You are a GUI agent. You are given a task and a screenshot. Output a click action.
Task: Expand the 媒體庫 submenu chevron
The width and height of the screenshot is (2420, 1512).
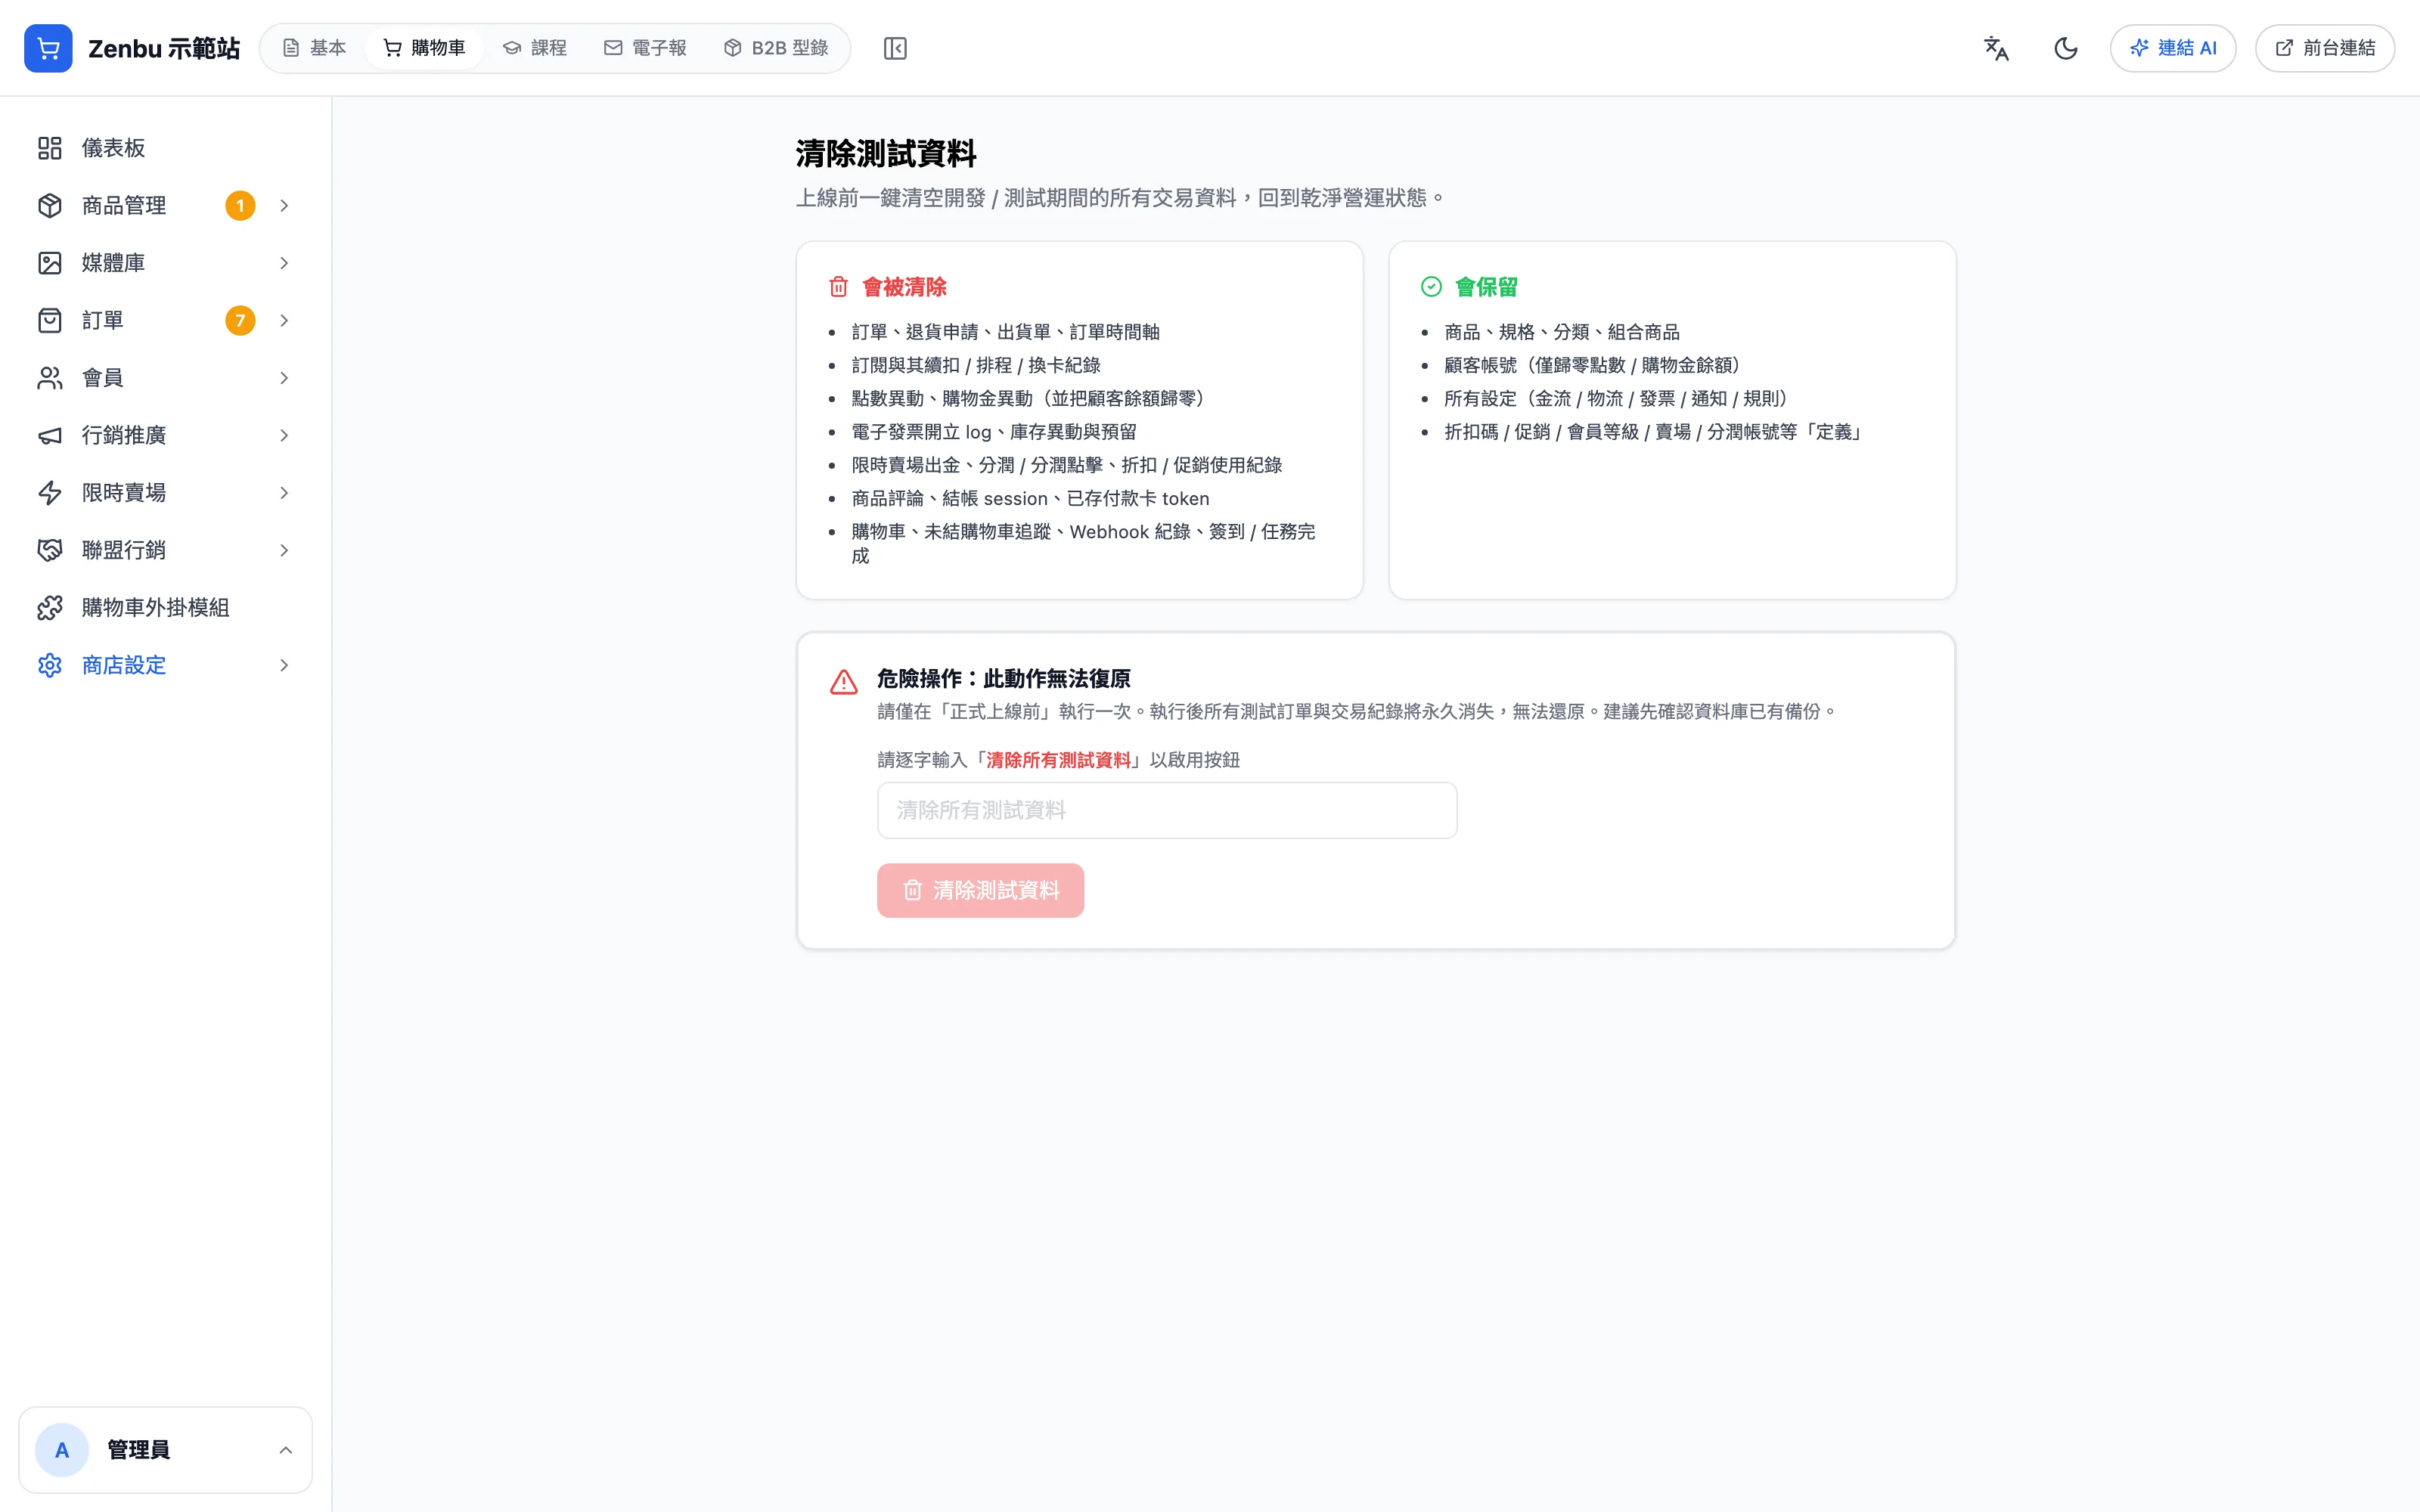coord(284,263)
